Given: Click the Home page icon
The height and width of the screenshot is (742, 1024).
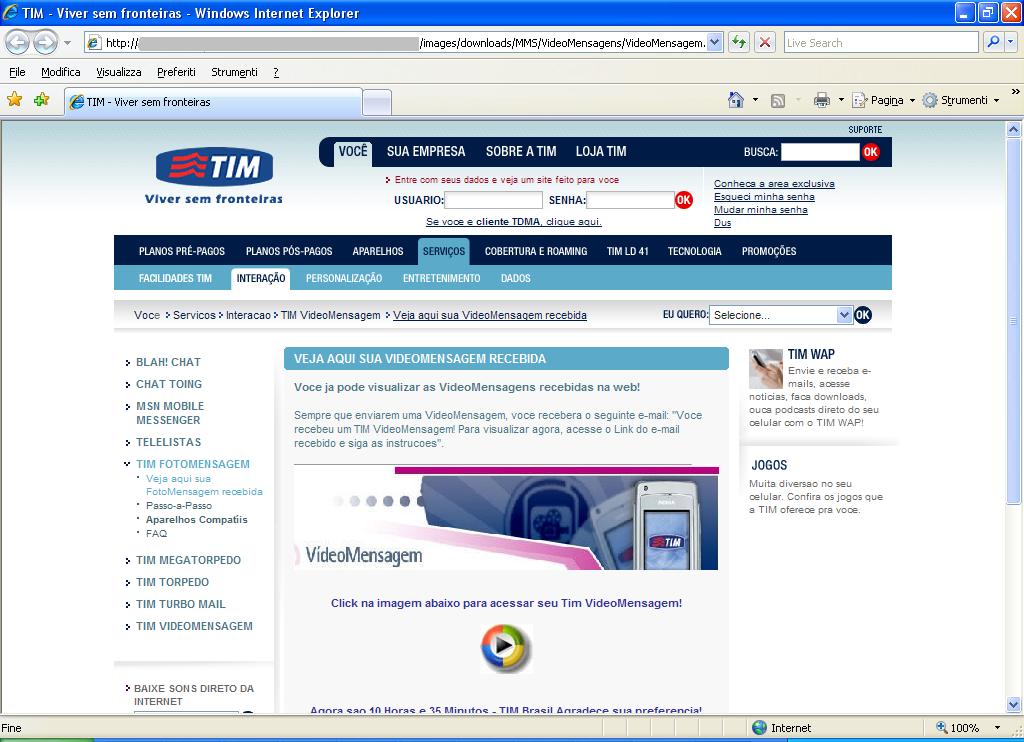Looking at the screenshot, I should (x=736, y=100).
